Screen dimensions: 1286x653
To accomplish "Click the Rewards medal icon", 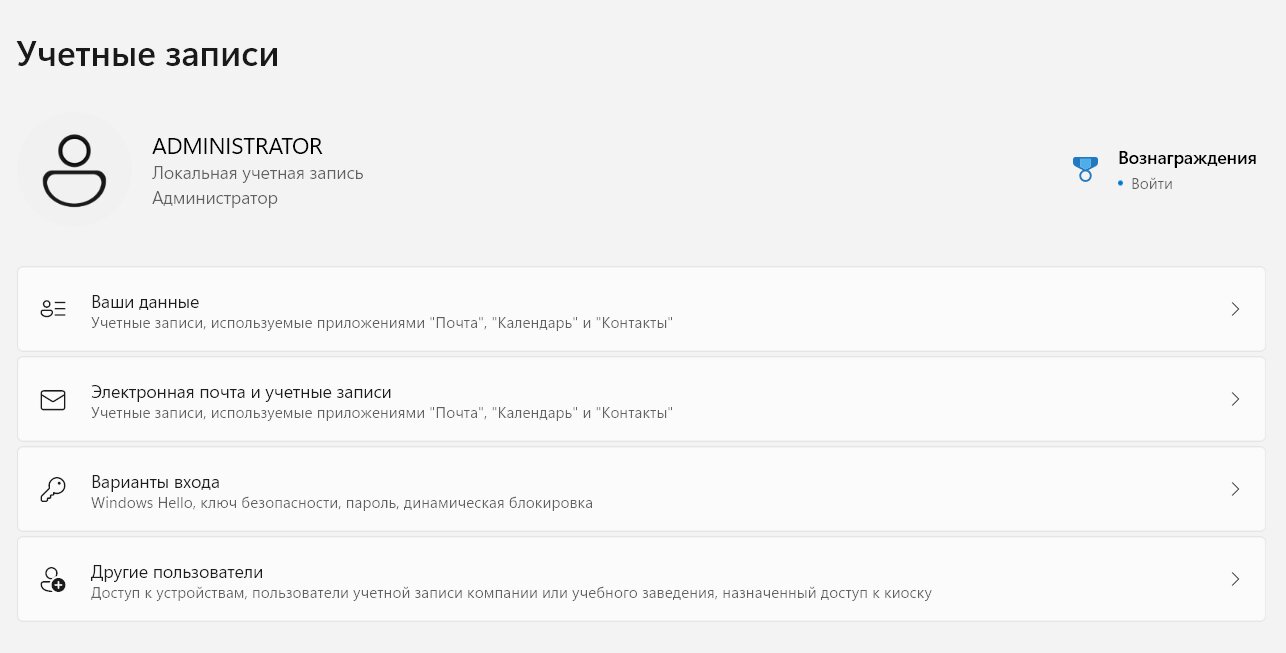I will coord(1085,169).
